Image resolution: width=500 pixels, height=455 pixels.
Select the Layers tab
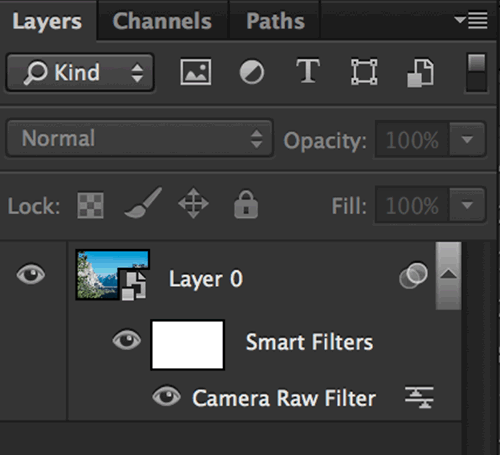(x=47, y=21)
